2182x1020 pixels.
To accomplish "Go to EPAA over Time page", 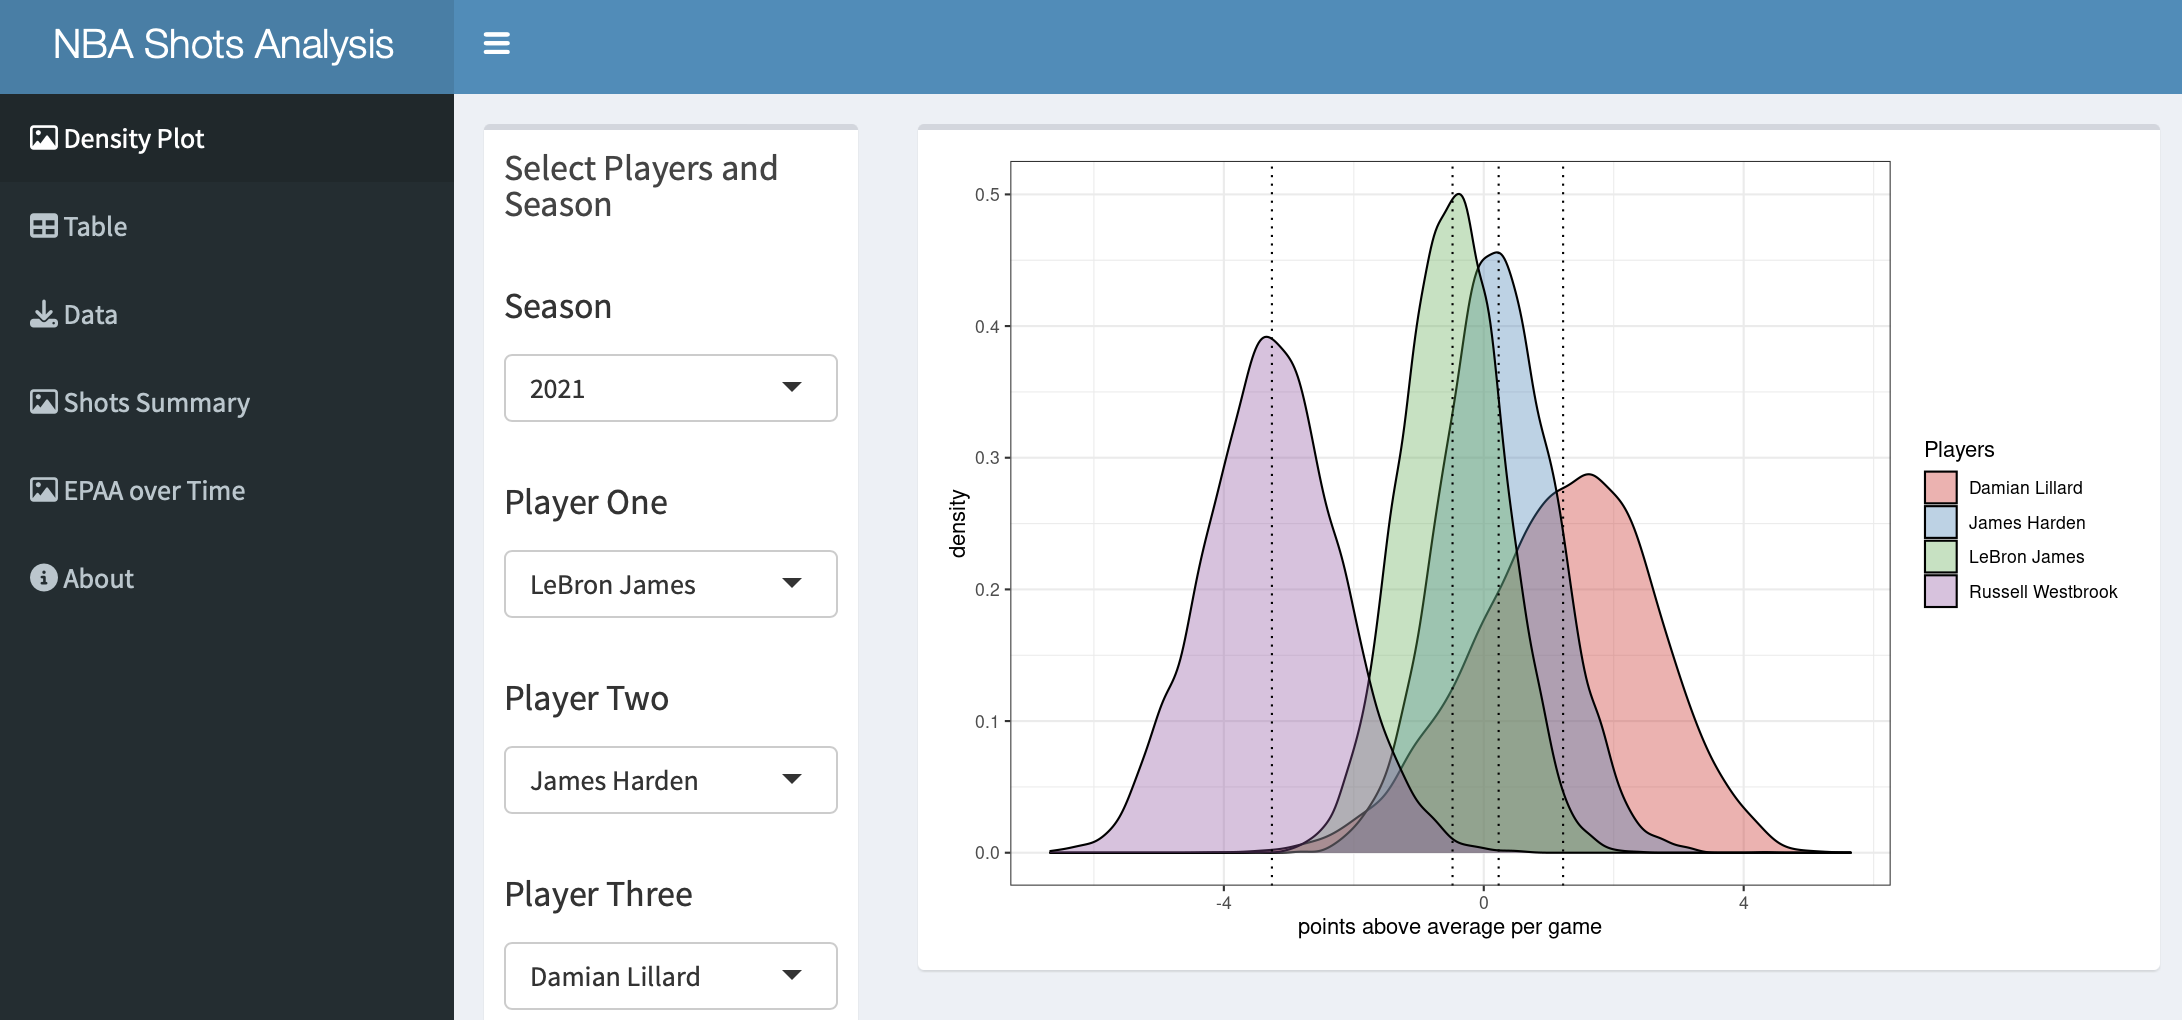I will [x=155, y=491].
